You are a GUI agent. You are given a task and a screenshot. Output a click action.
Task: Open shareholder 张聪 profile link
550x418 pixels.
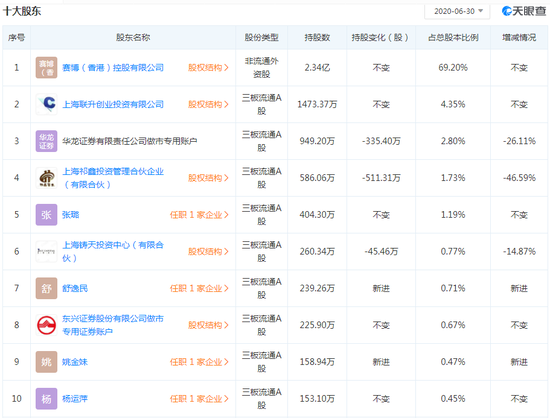(x=71, y=215)
